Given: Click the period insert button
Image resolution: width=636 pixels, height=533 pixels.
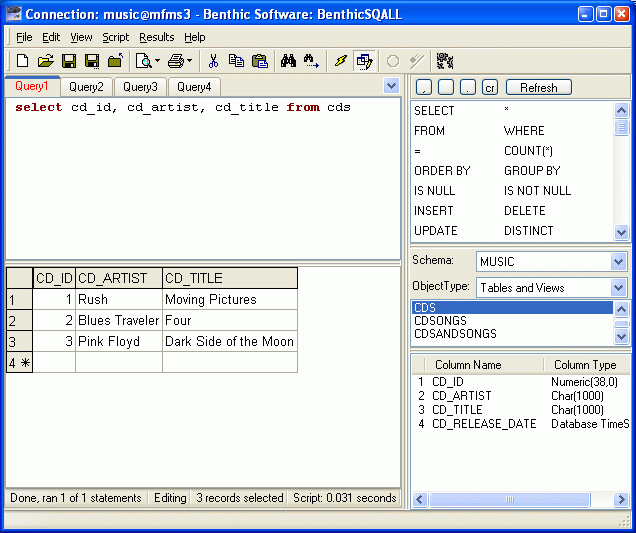Looking at the screenshot, I should coord(468,88).
